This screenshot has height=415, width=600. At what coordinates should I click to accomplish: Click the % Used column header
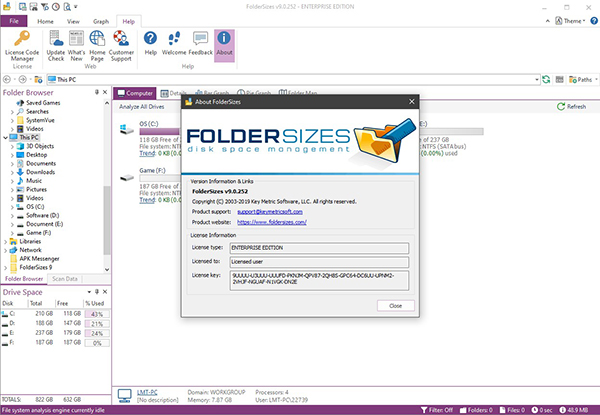click(95, 303)
